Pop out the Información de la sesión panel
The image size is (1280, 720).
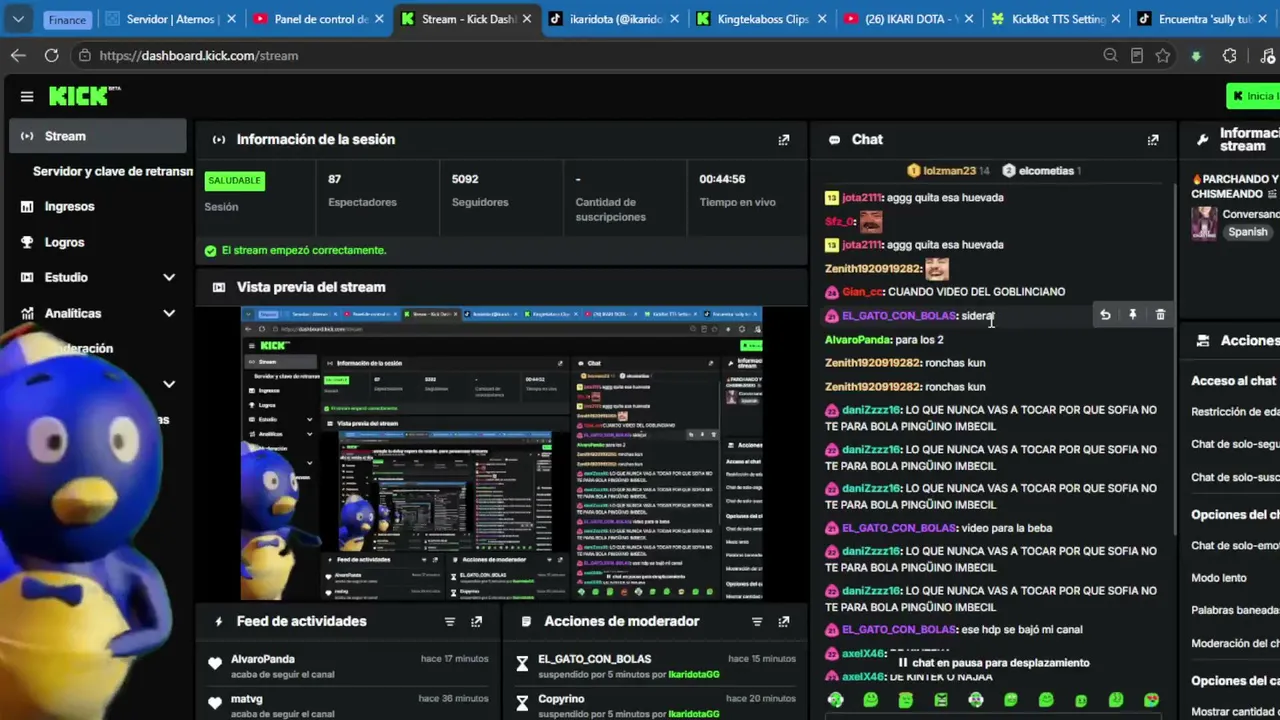pyautogui.click(x=784, y=140)
